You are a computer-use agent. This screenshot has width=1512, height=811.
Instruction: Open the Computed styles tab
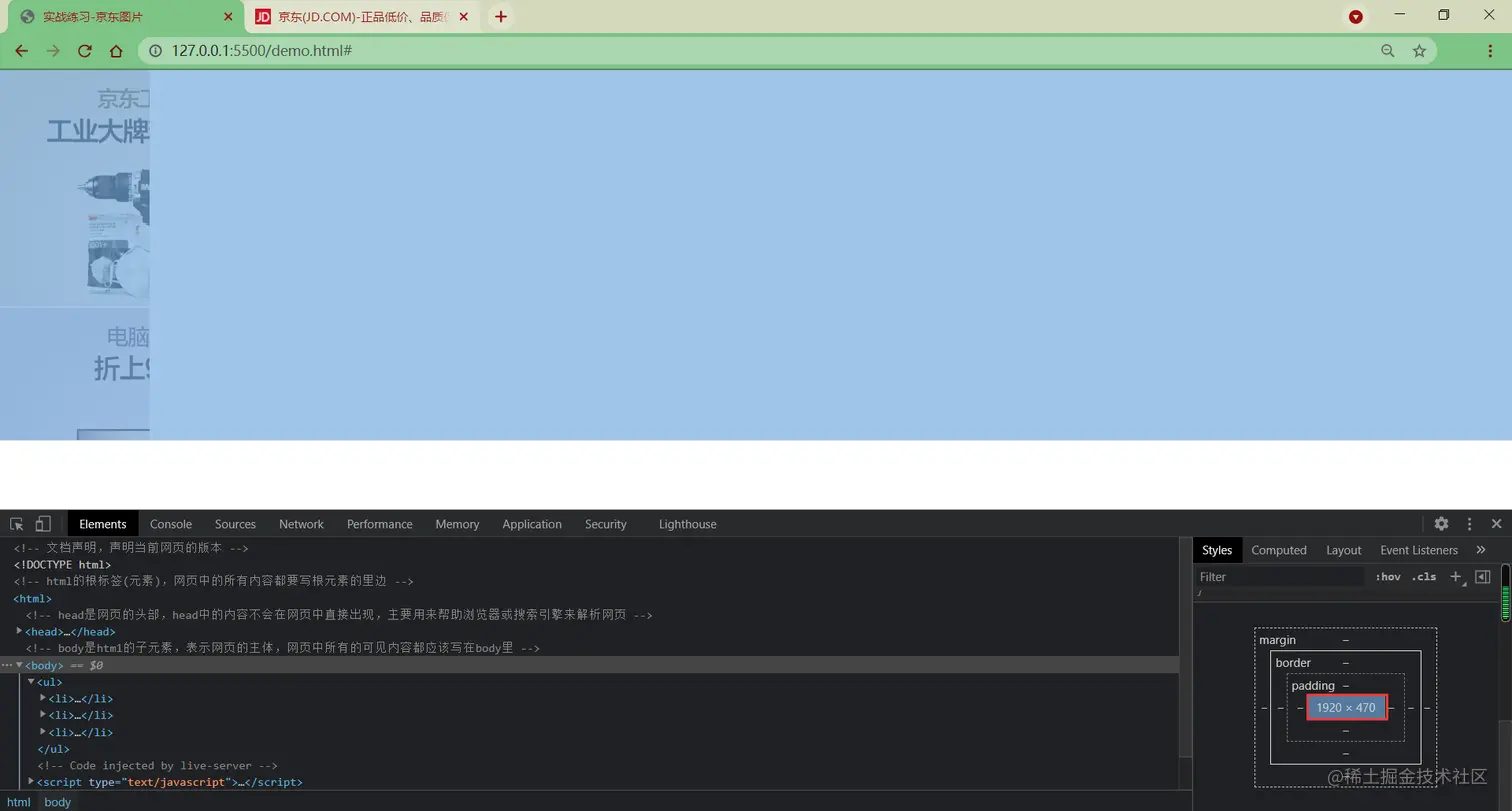click(1279, 550)
